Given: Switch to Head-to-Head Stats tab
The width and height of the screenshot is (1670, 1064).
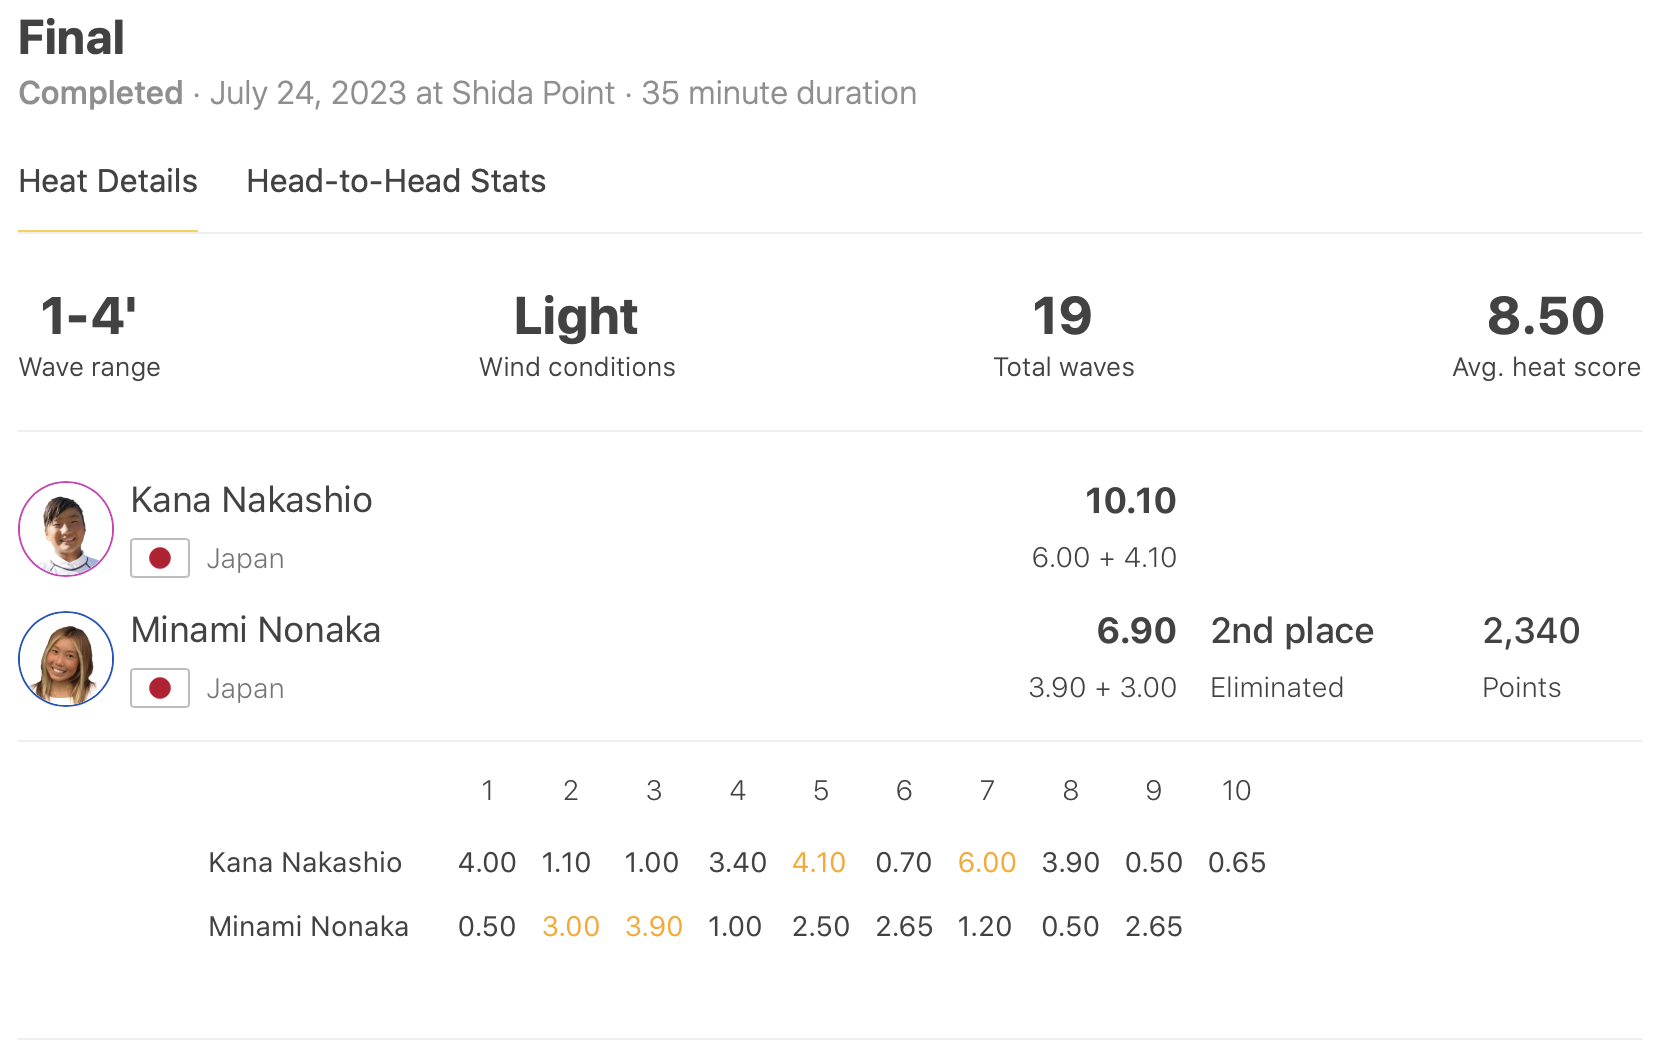Looking at the screenshot, I should (396, 182).
